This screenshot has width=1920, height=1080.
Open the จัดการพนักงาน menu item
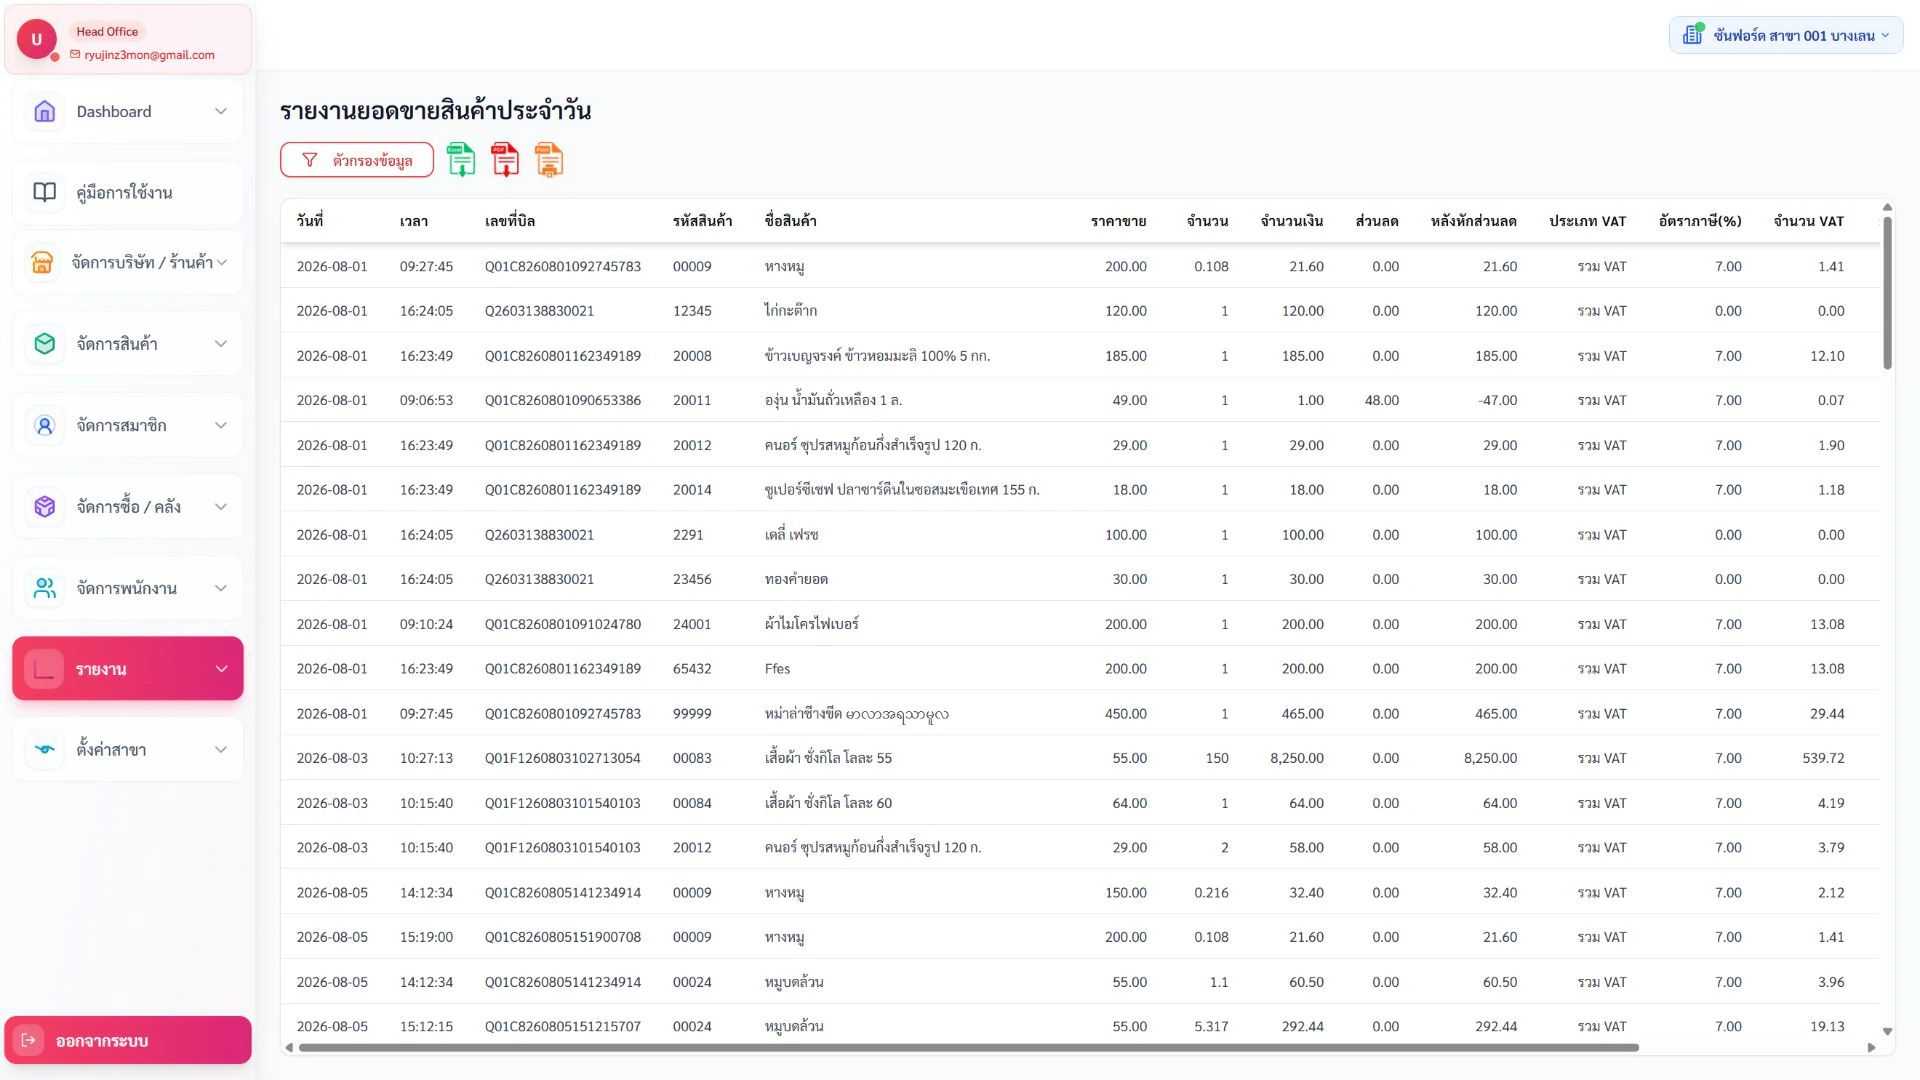tap(128, 588)
